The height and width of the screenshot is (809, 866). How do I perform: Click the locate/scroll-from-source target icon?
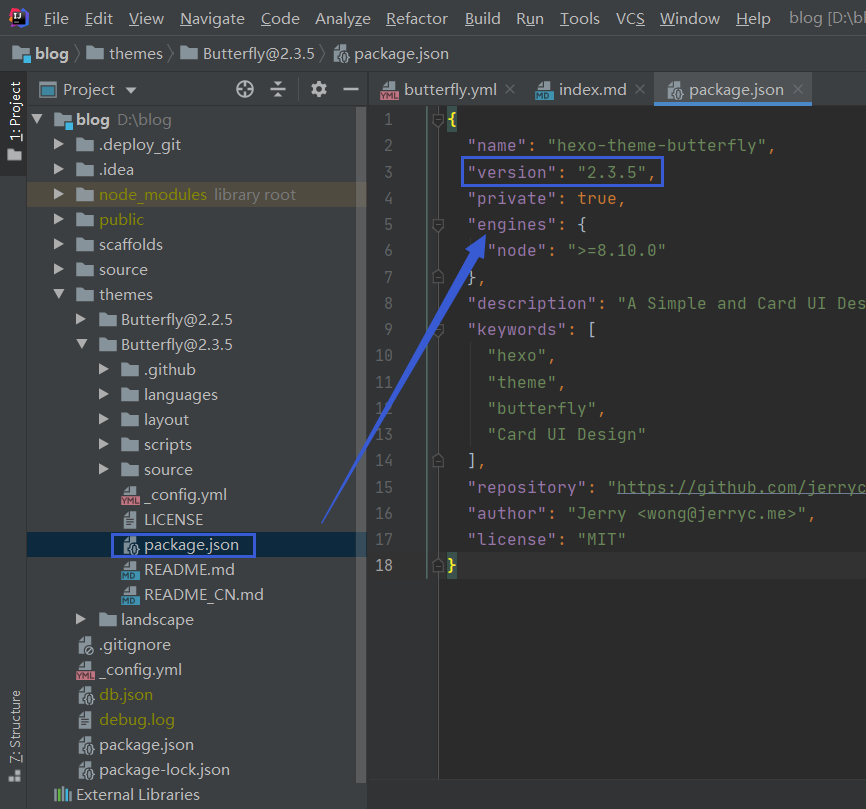[245, 89]
